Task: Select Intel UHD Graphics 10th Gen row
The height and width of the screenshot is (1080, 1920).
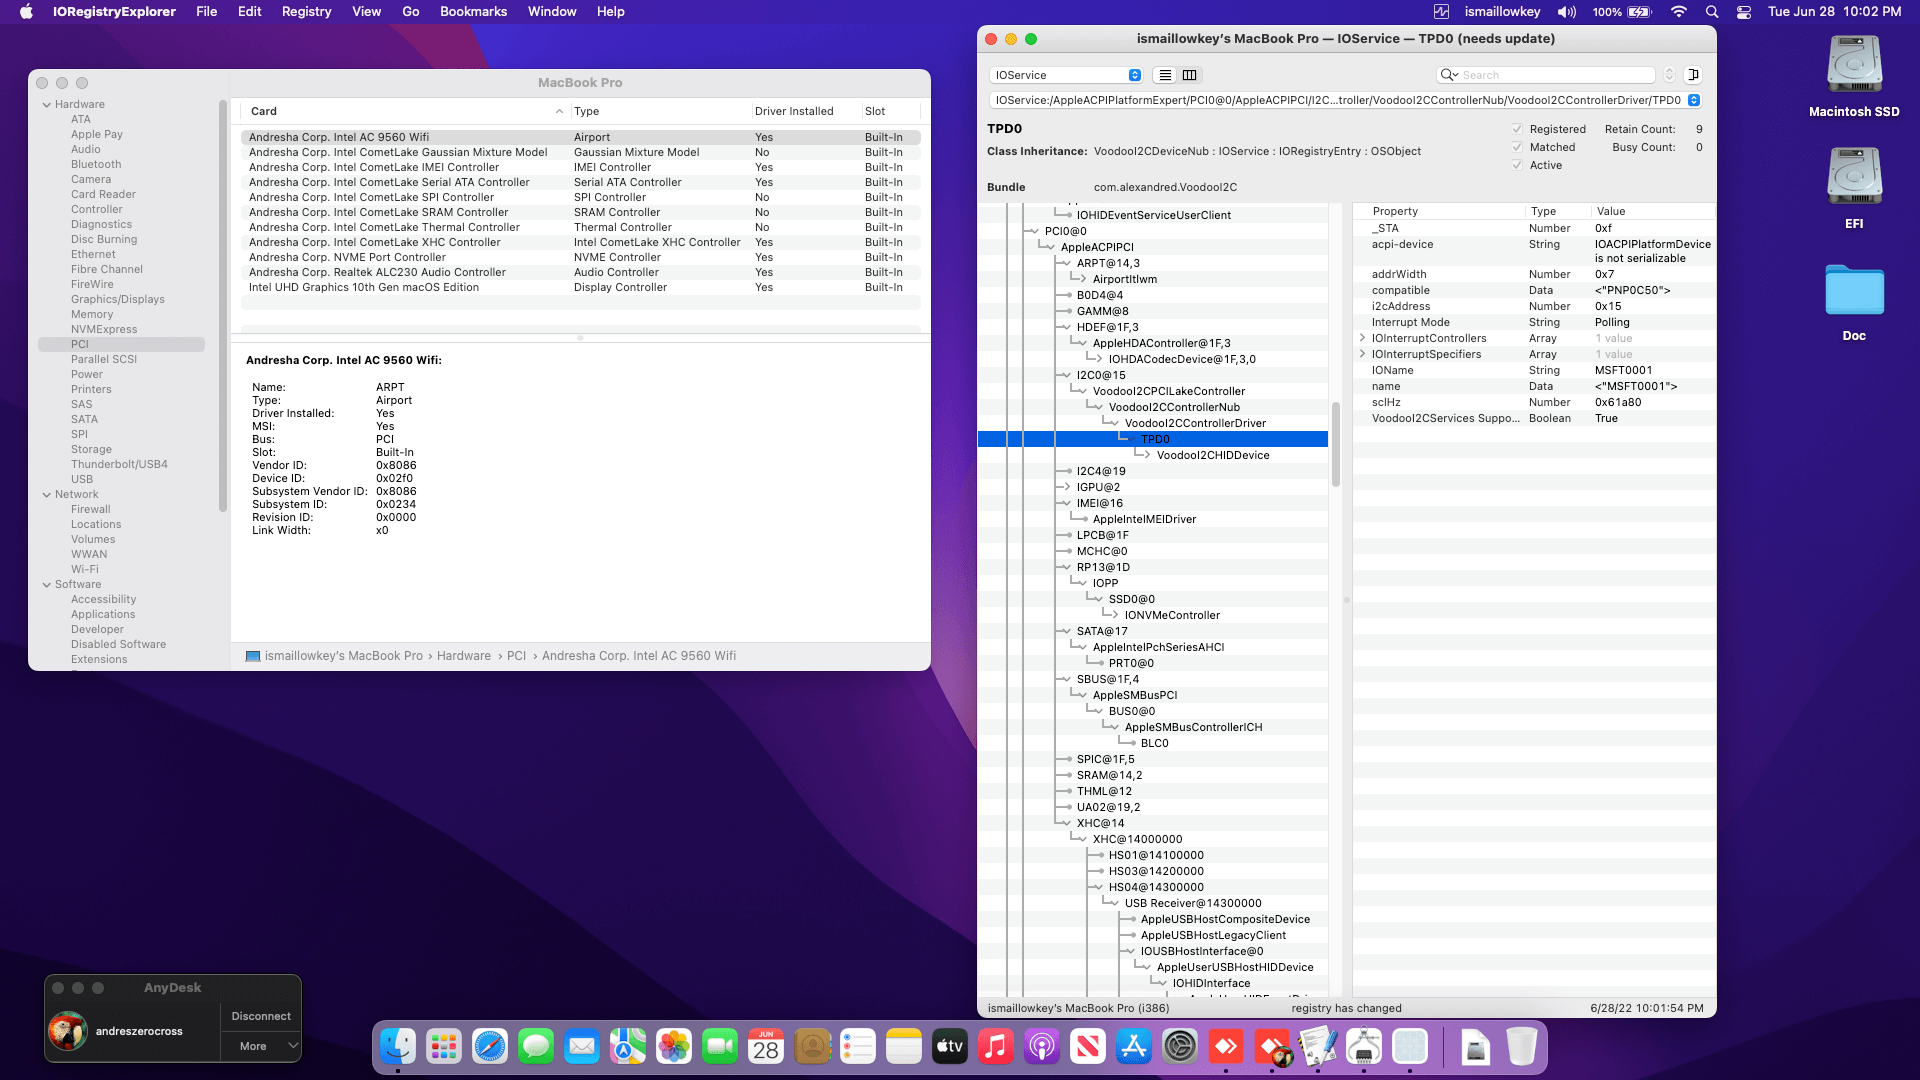Action: point(580,287)
